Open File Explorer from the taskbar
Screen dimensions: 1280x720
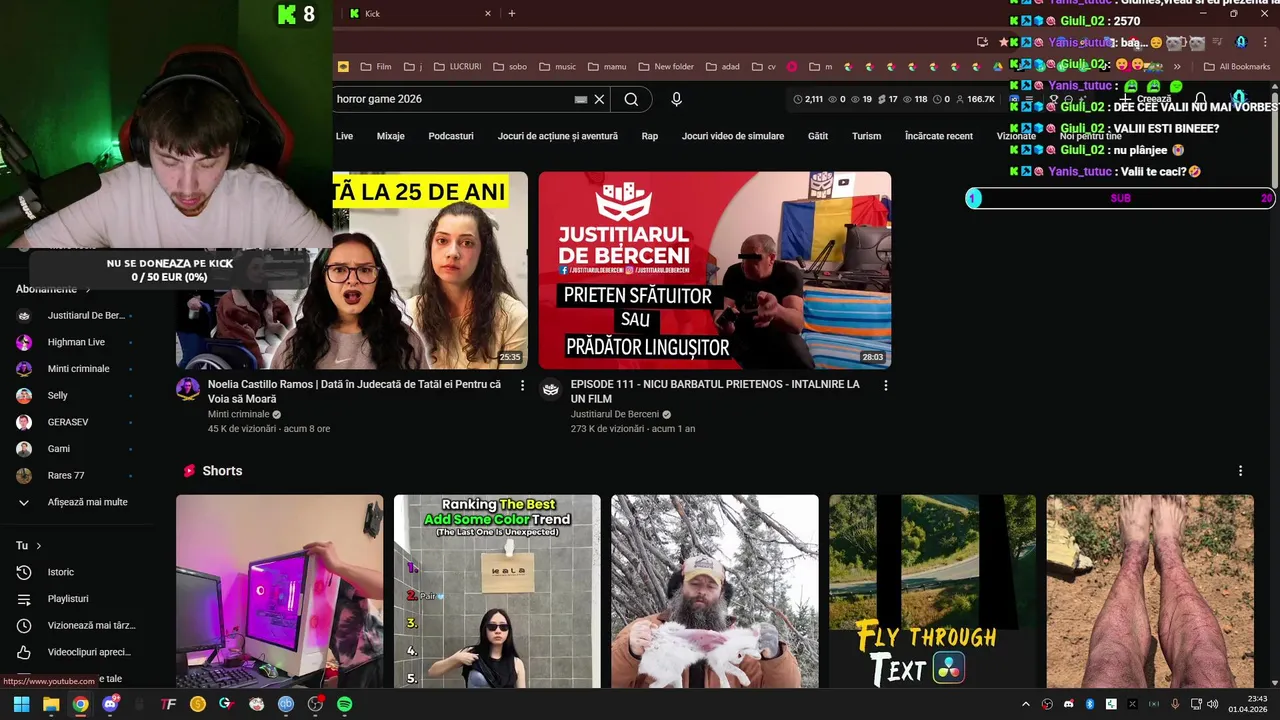[x=51, y=704]
